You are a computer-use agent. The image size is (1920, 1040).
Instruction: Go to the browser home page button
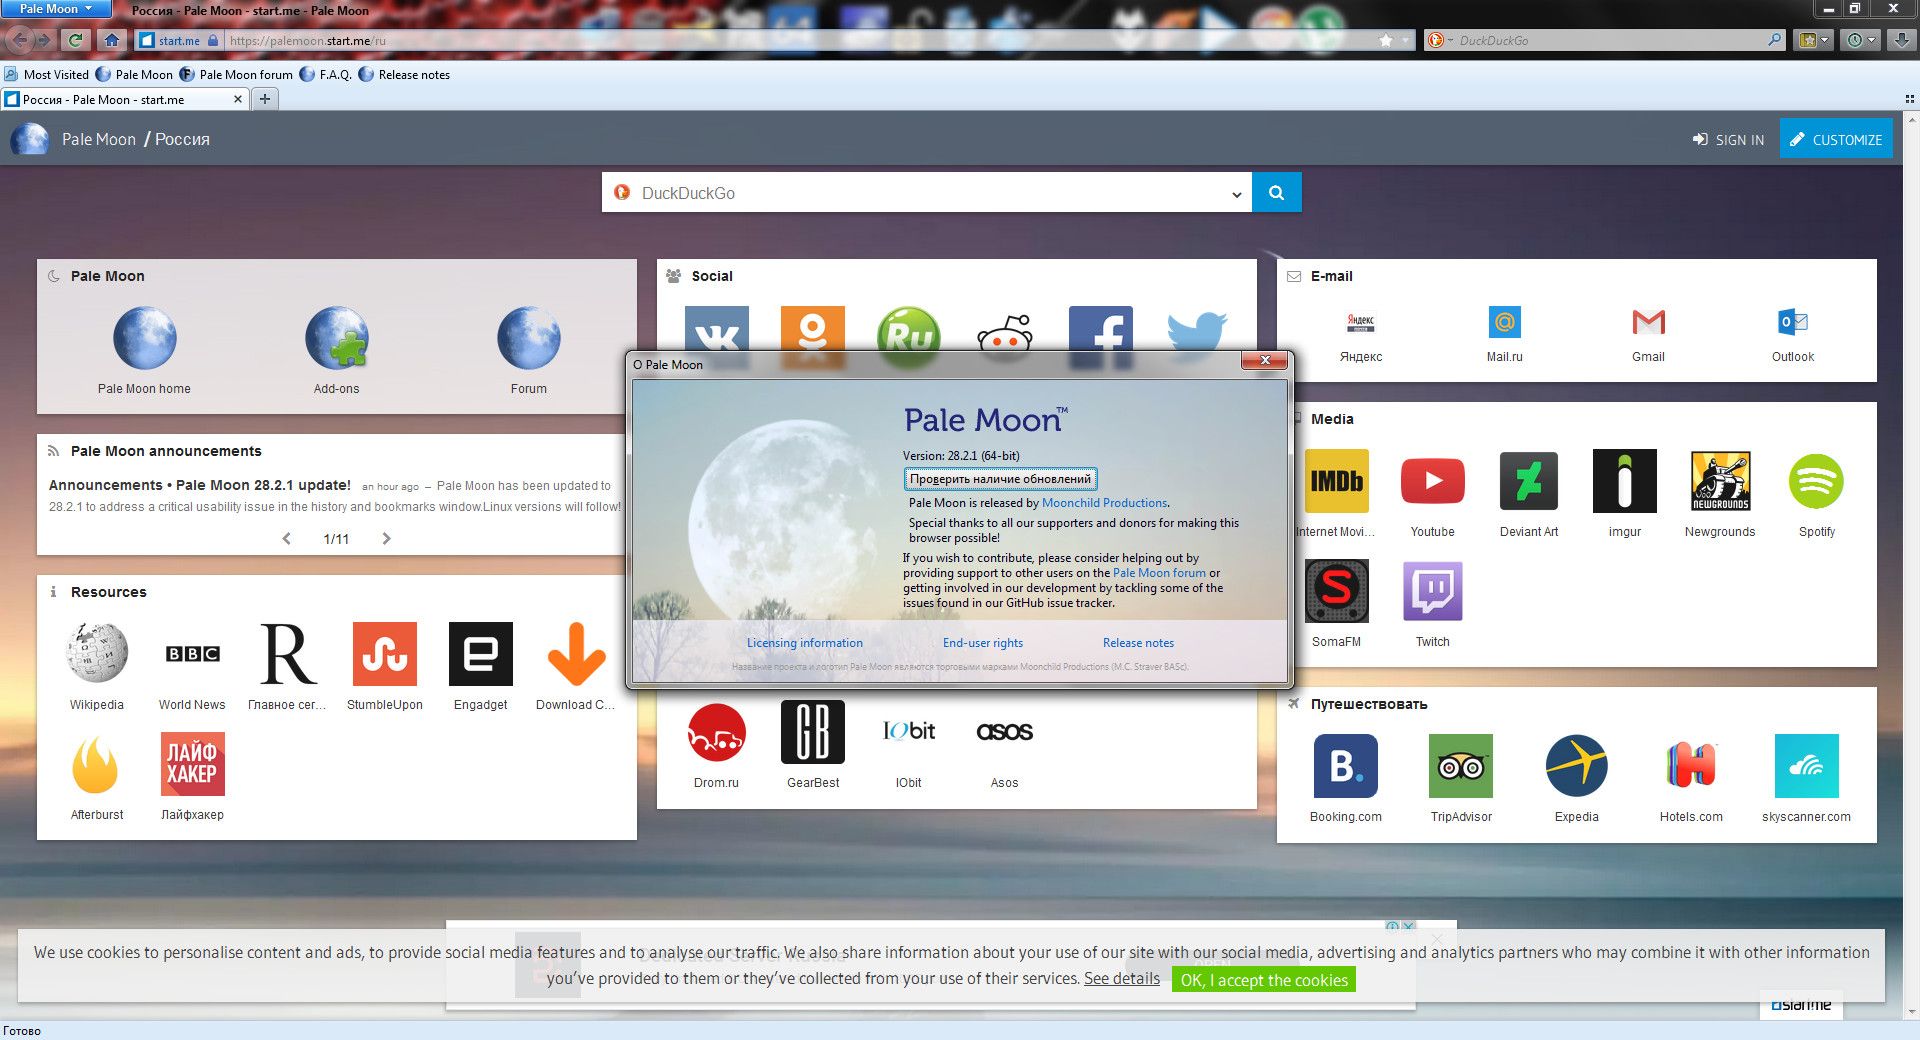point(112,40)
